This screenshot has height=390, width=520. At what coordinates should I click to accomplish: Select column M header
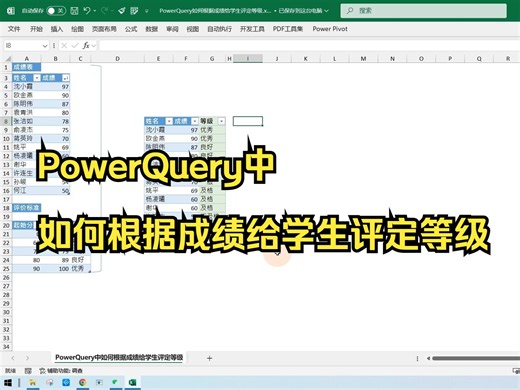pyautogui.click(x=363, y=59)
